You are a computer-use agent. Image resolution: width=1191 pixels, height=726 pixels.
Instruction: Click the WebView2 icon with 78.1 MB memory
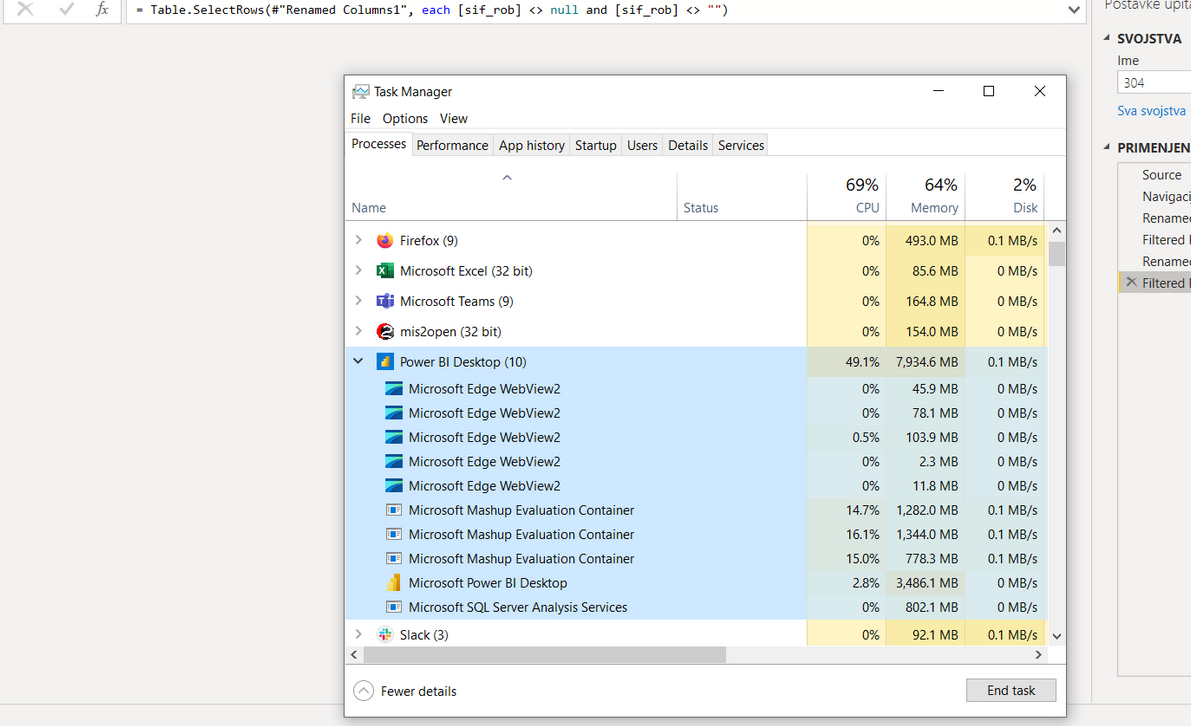[393, 413]
